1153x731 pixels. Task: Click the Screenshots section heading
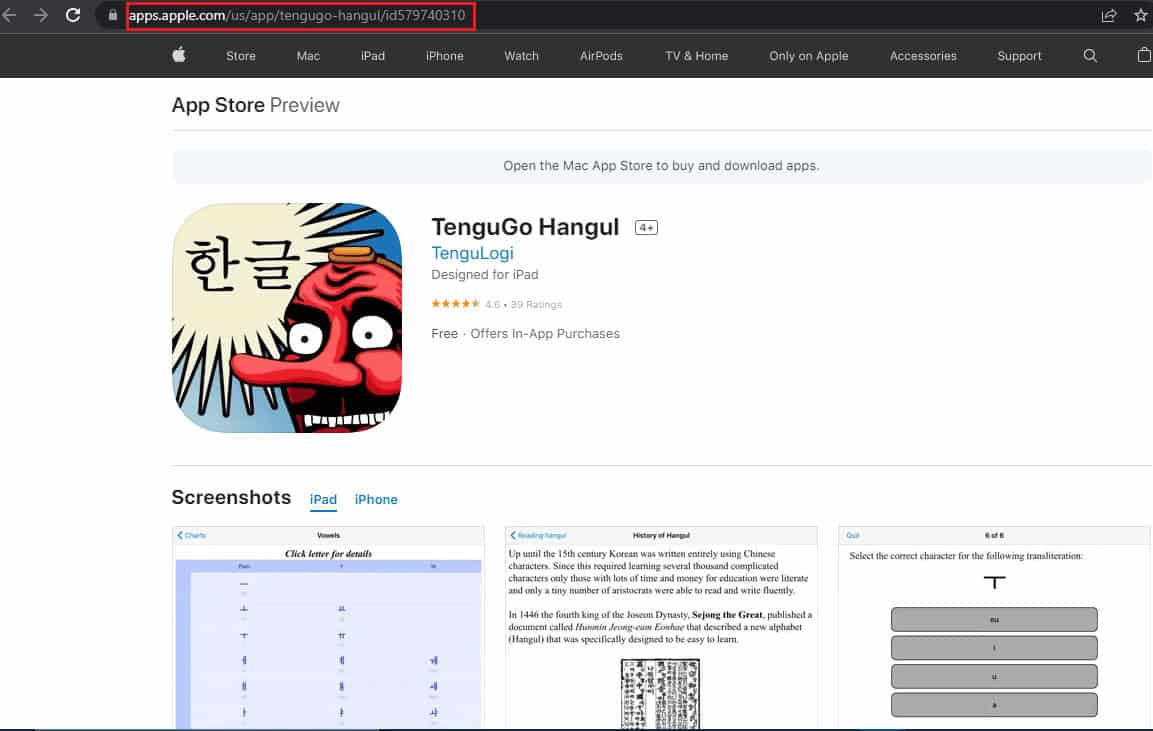[x=231, y=497]
